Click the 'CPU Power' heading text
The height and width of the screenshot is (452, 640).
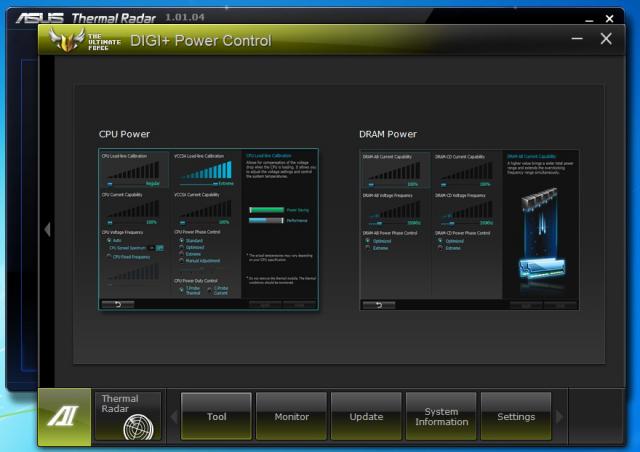click(124, 134)
